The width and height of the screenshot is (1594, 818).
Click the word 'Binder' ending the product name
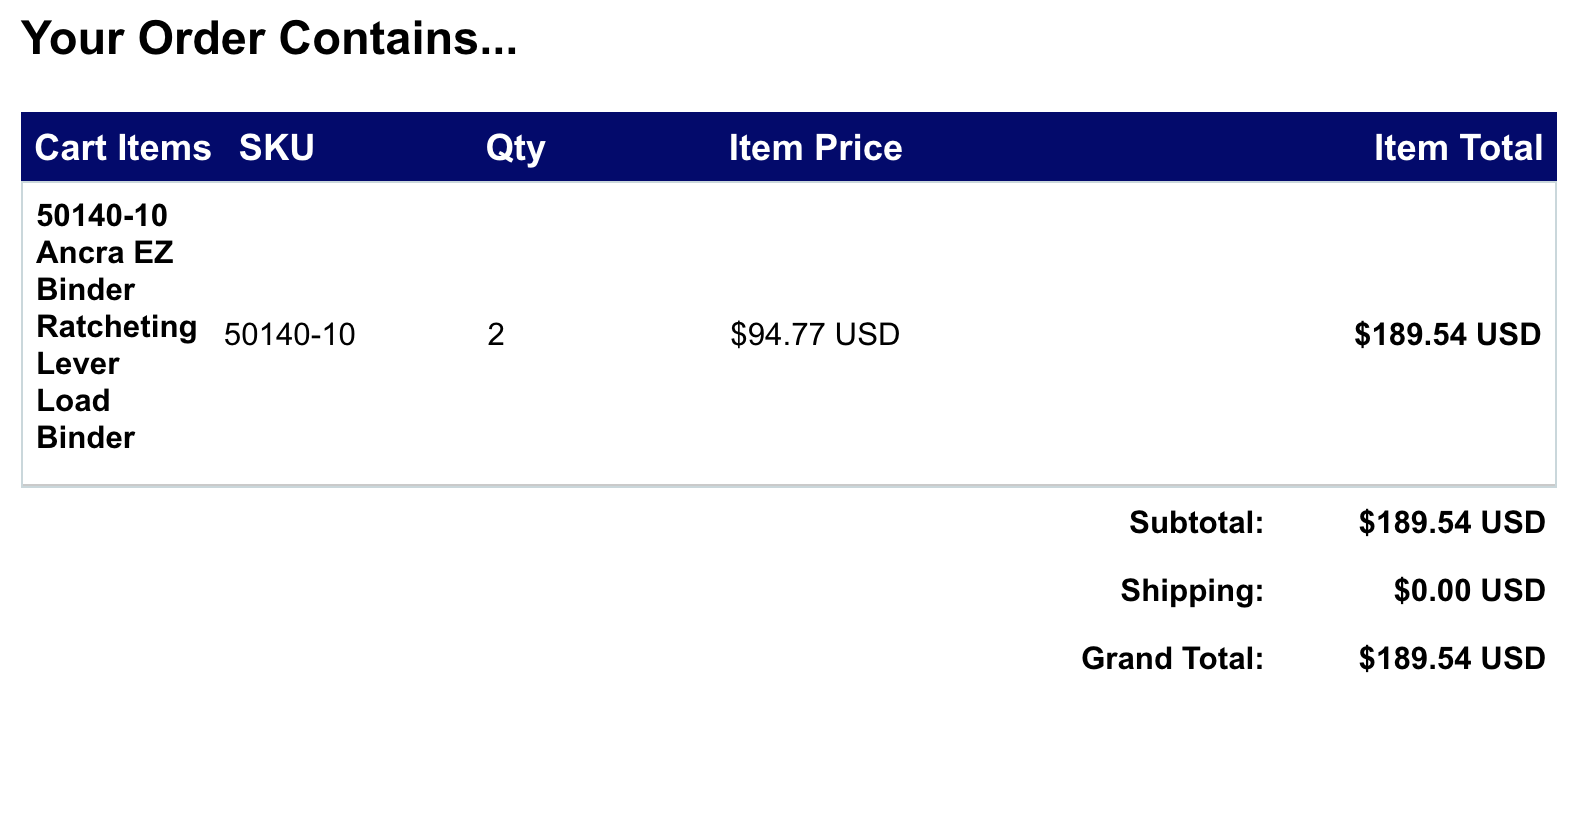86,438
